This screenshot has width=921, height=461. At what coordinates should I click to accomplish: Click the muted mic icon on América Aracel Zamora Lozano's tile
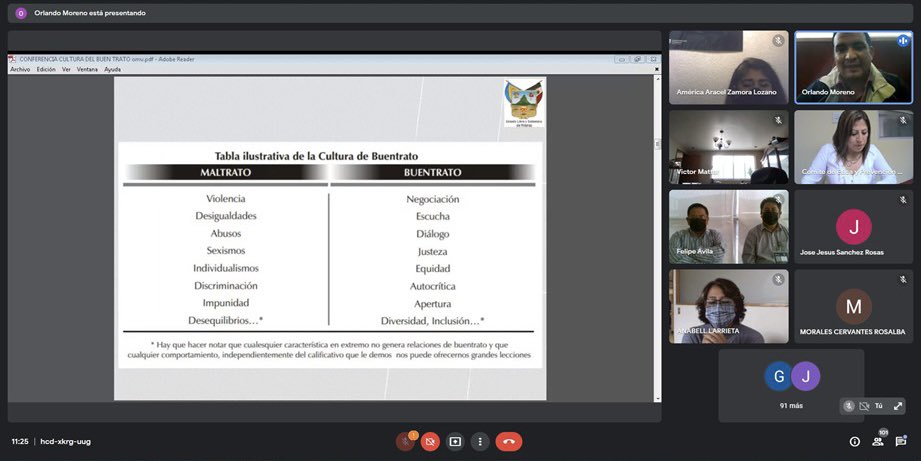(x=778, y=41)
